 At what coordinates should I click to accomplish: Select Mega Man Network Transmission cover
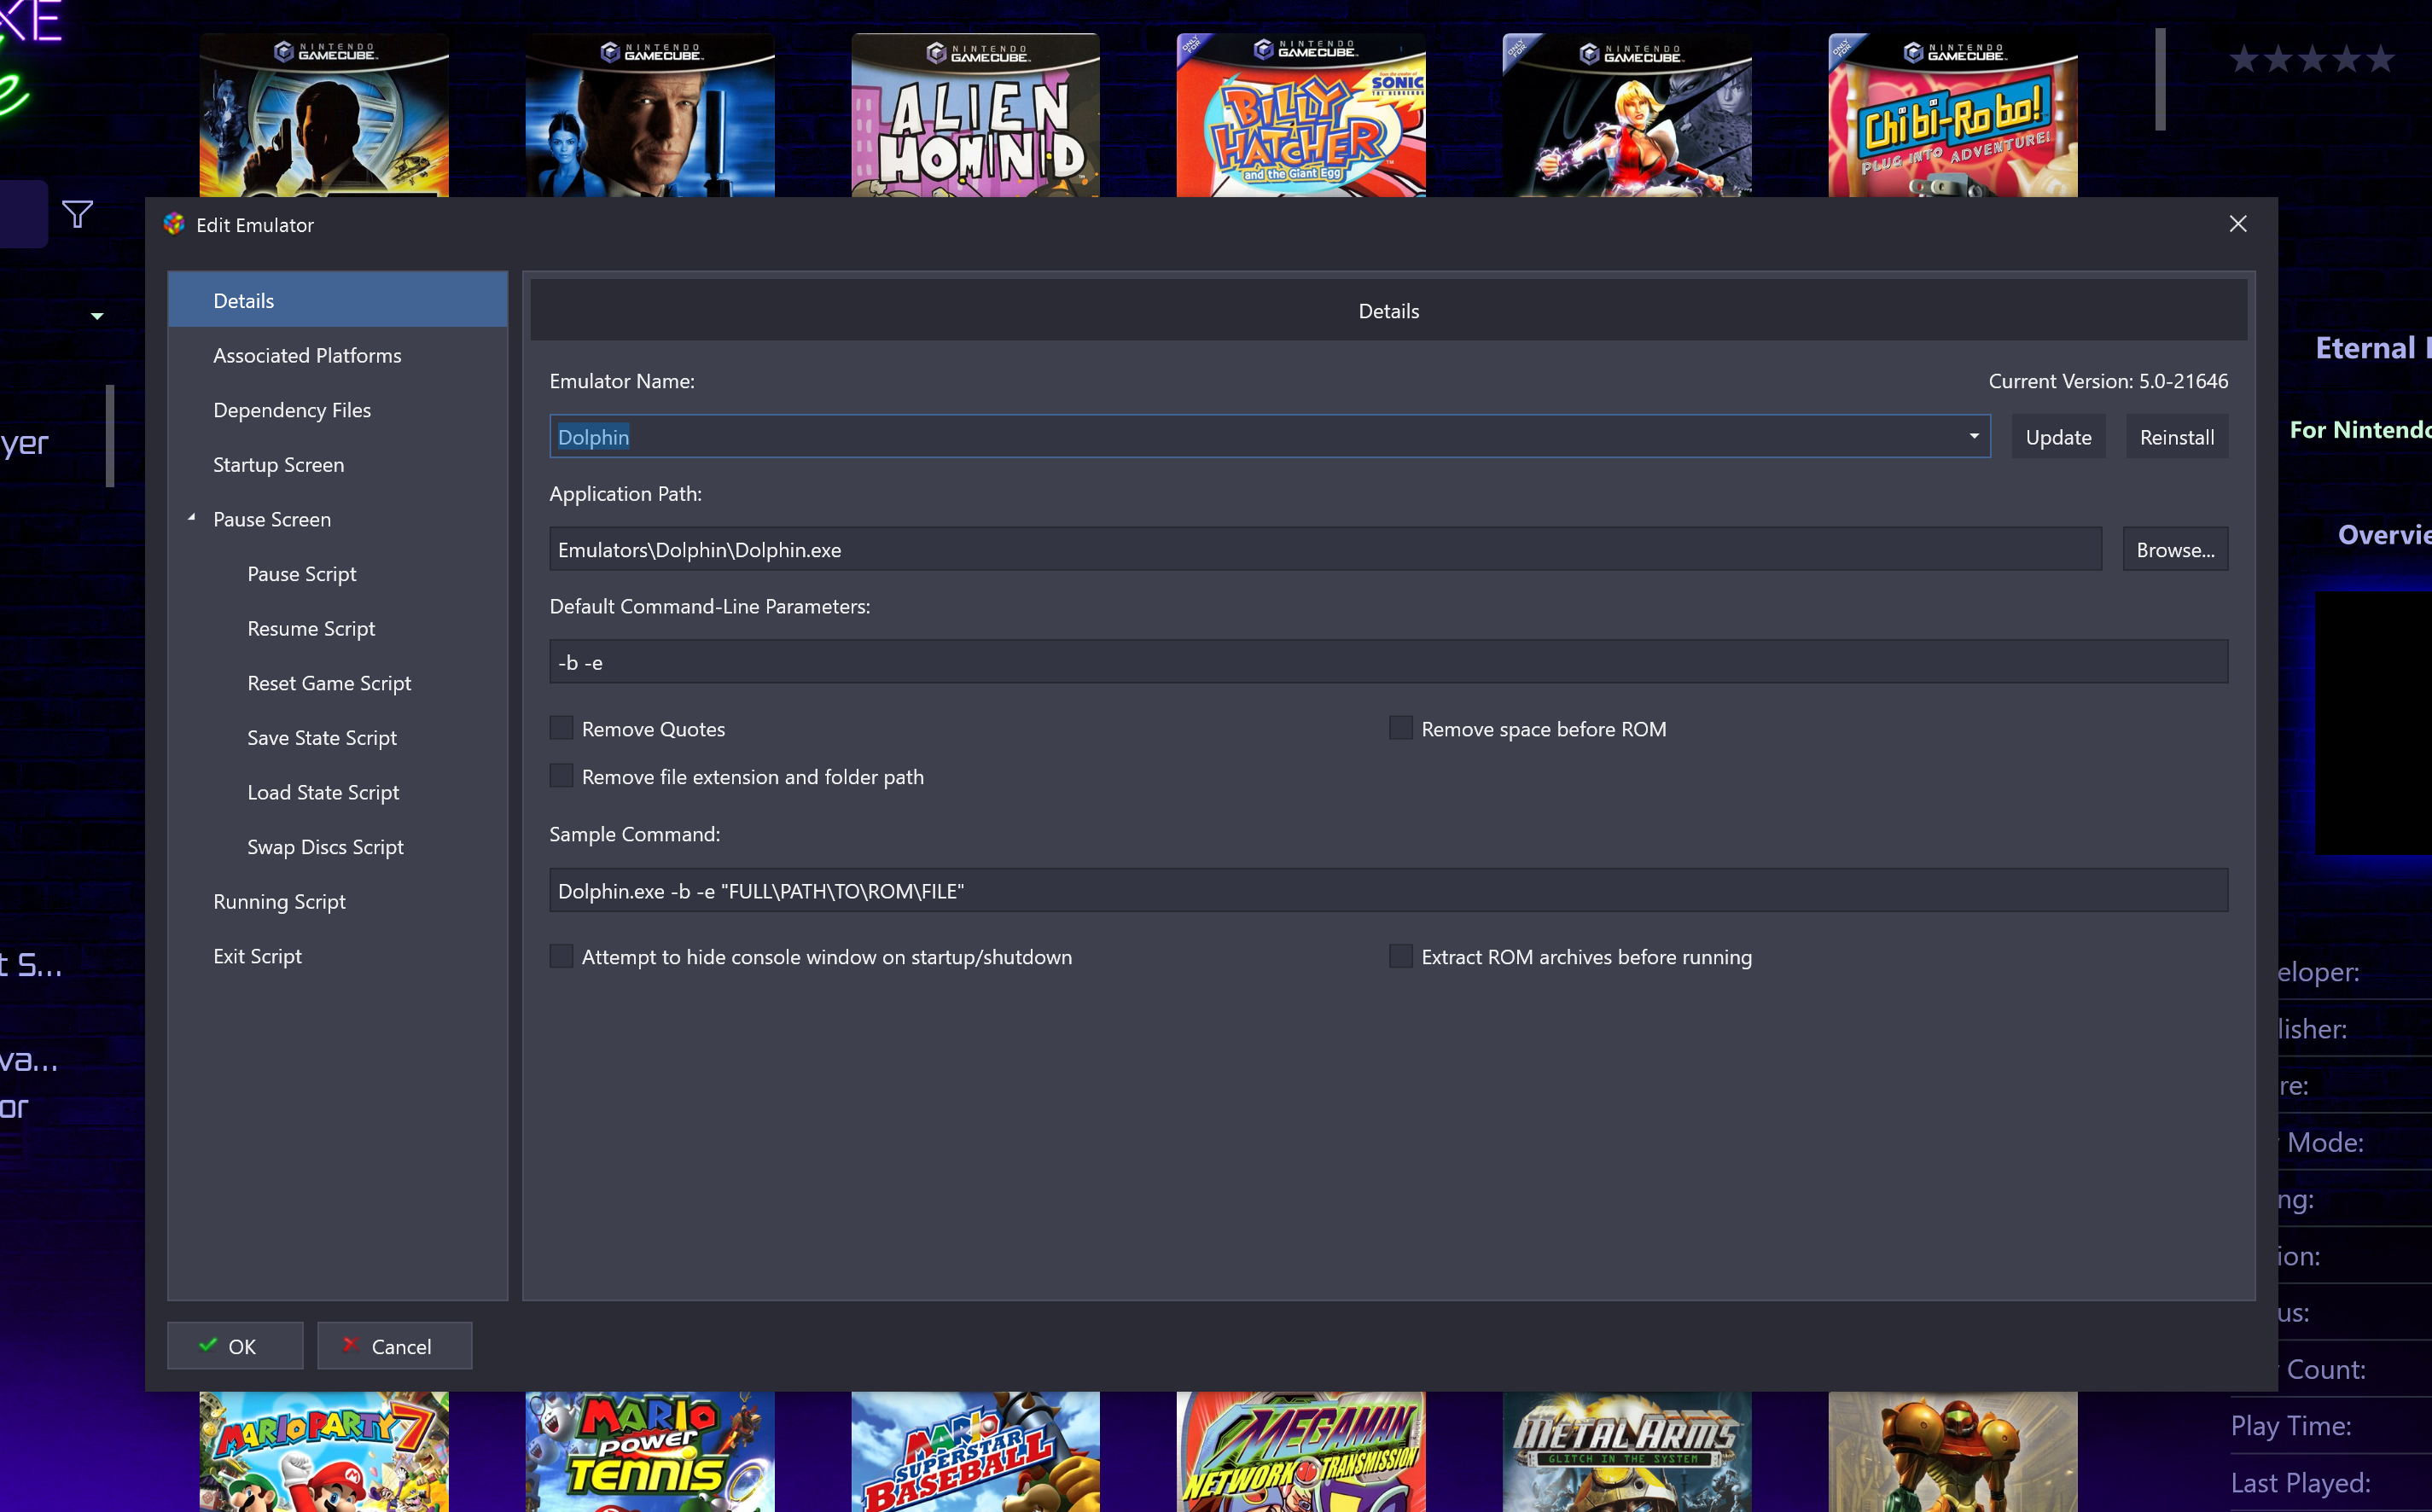pos(1301,1451)
